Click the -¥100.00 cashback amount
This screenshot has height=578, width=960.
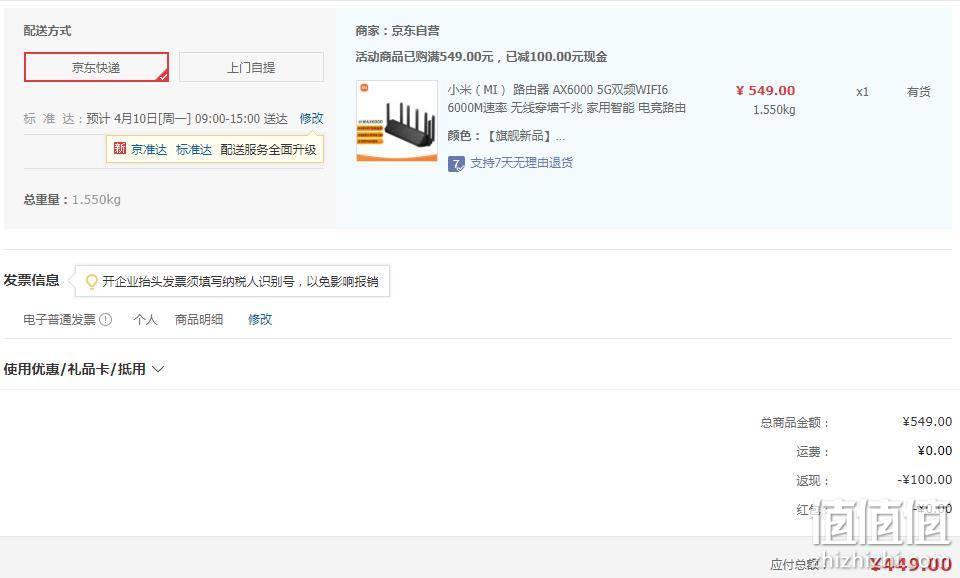924,480
